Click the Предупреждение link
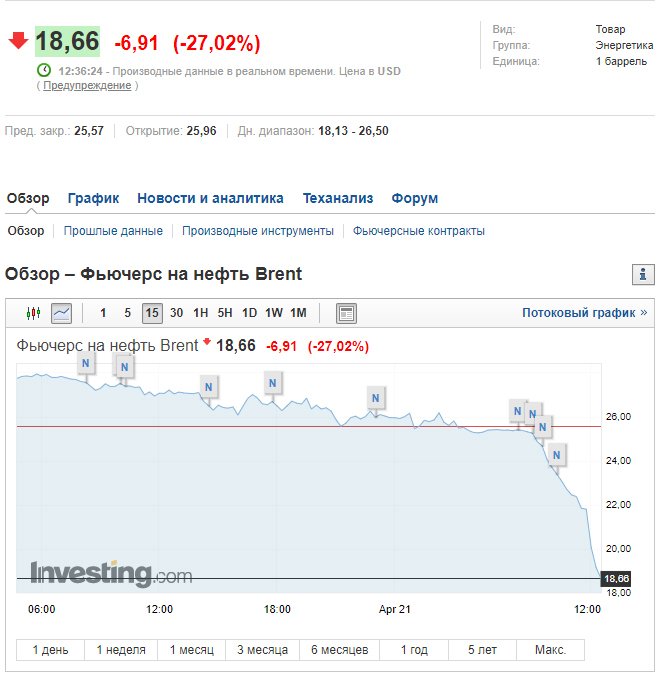This screenshot has width=665, height=675. [x=87, y=85]
